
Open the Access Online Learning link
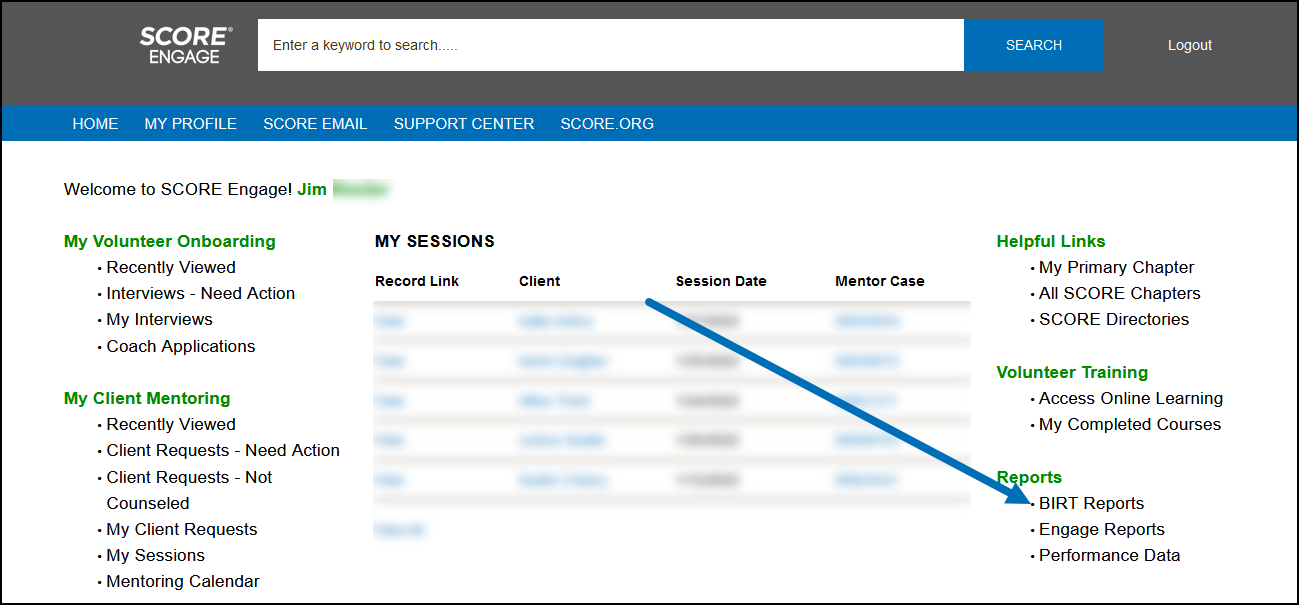tap(1131, 398)
